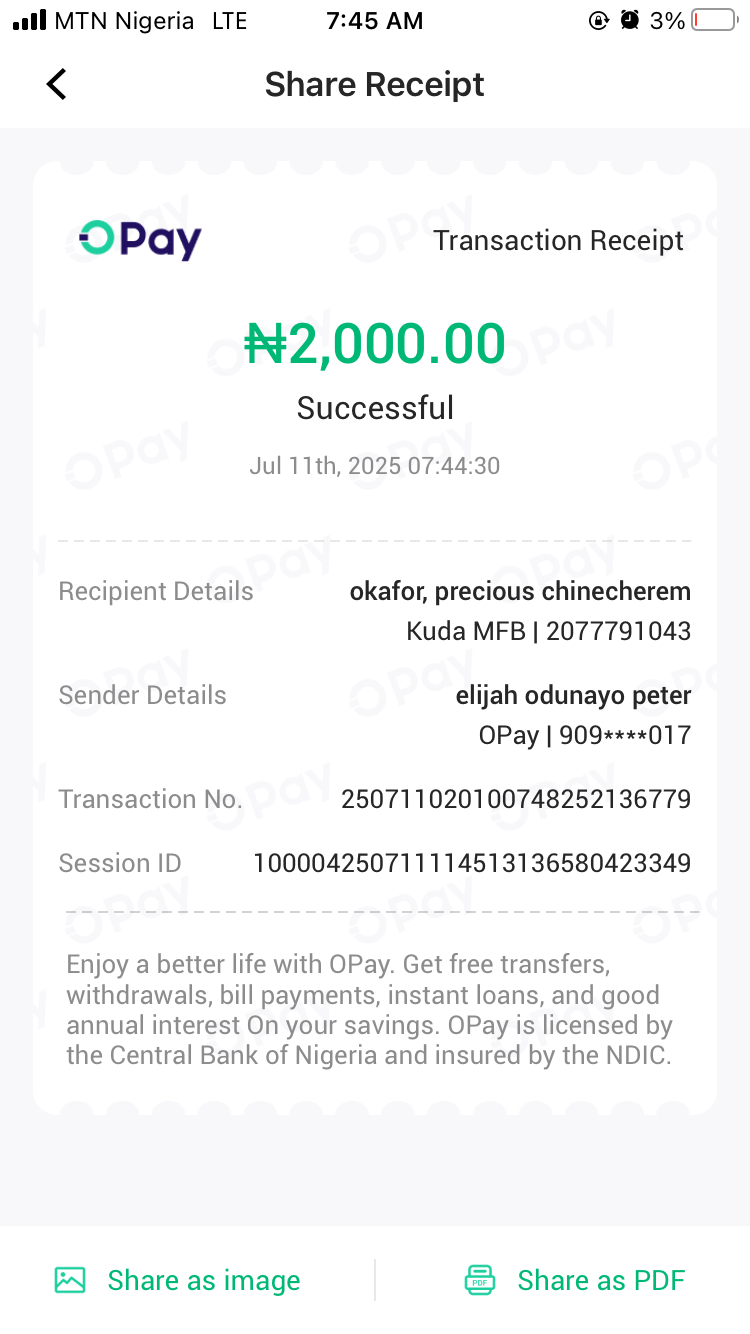The height and width of the screenshot is (1334, 750).
Task: Tap the OPay logo on the receipt
Action: [141, 240]
